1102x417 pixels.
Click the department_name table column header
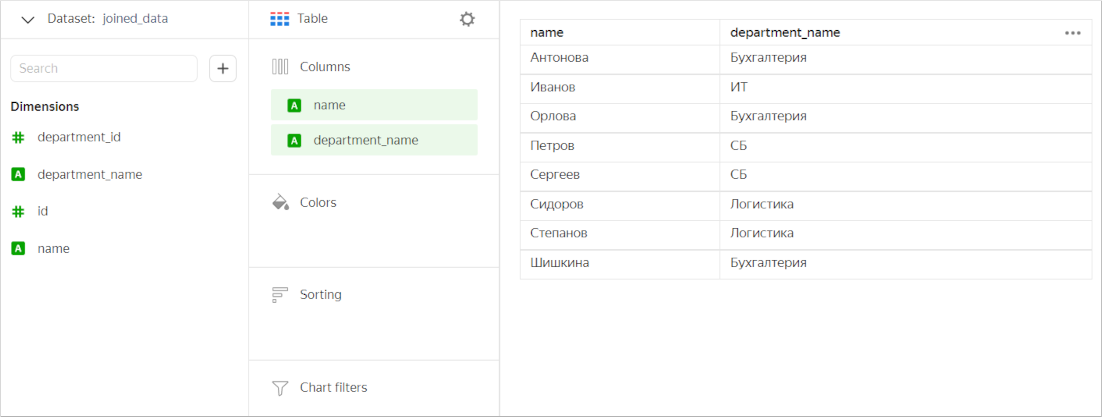pyautogui.click(x=785, y=33)
